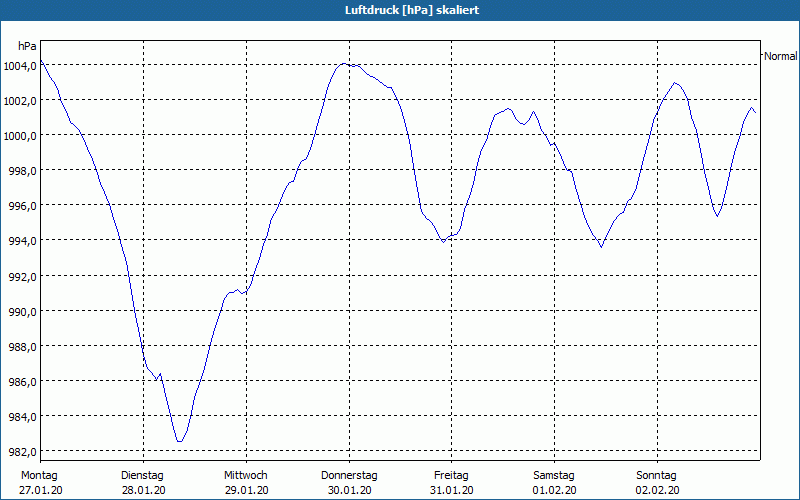
Task: Click the chart title 'Luftdruck [hPa] skaliert'
Action: pos(412,10)
